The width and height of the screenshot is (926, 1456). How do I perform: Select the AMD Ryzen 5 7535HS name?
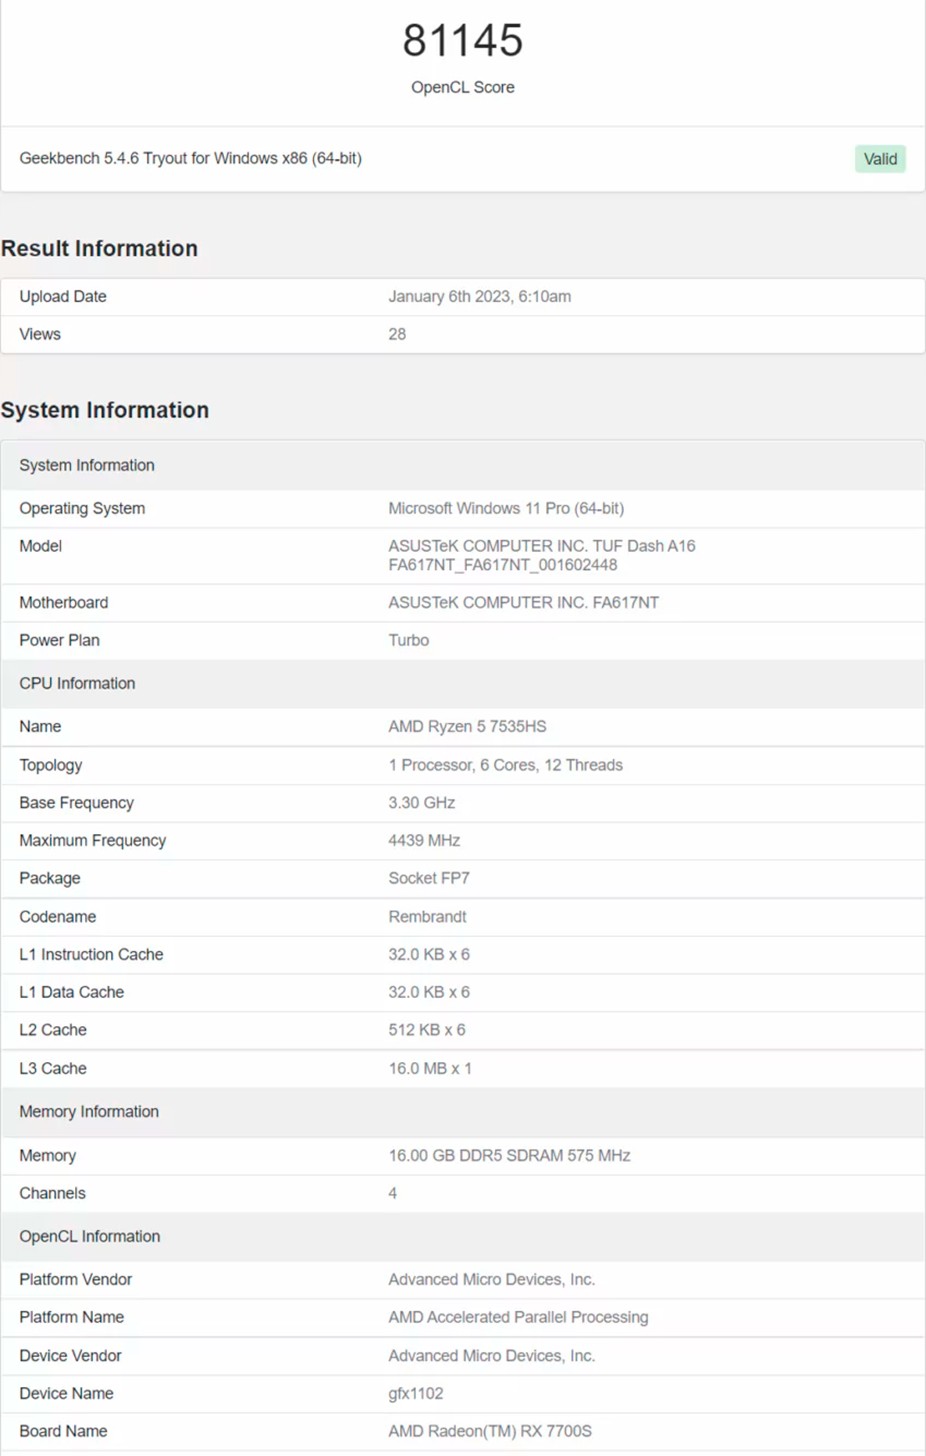click(x=467, y=726)
